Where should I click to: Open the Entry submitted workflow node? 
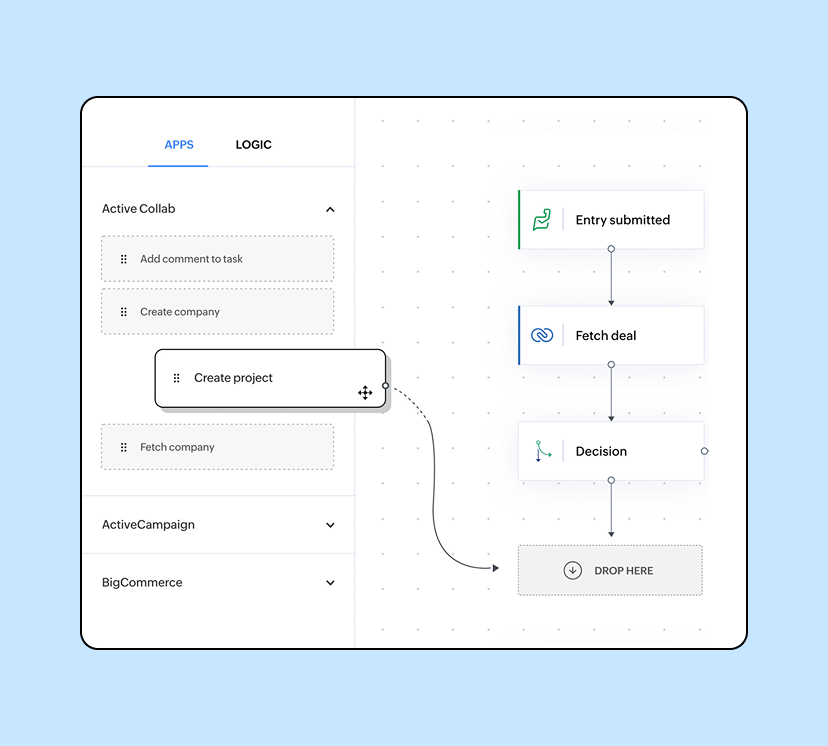[x=620, y=219]
